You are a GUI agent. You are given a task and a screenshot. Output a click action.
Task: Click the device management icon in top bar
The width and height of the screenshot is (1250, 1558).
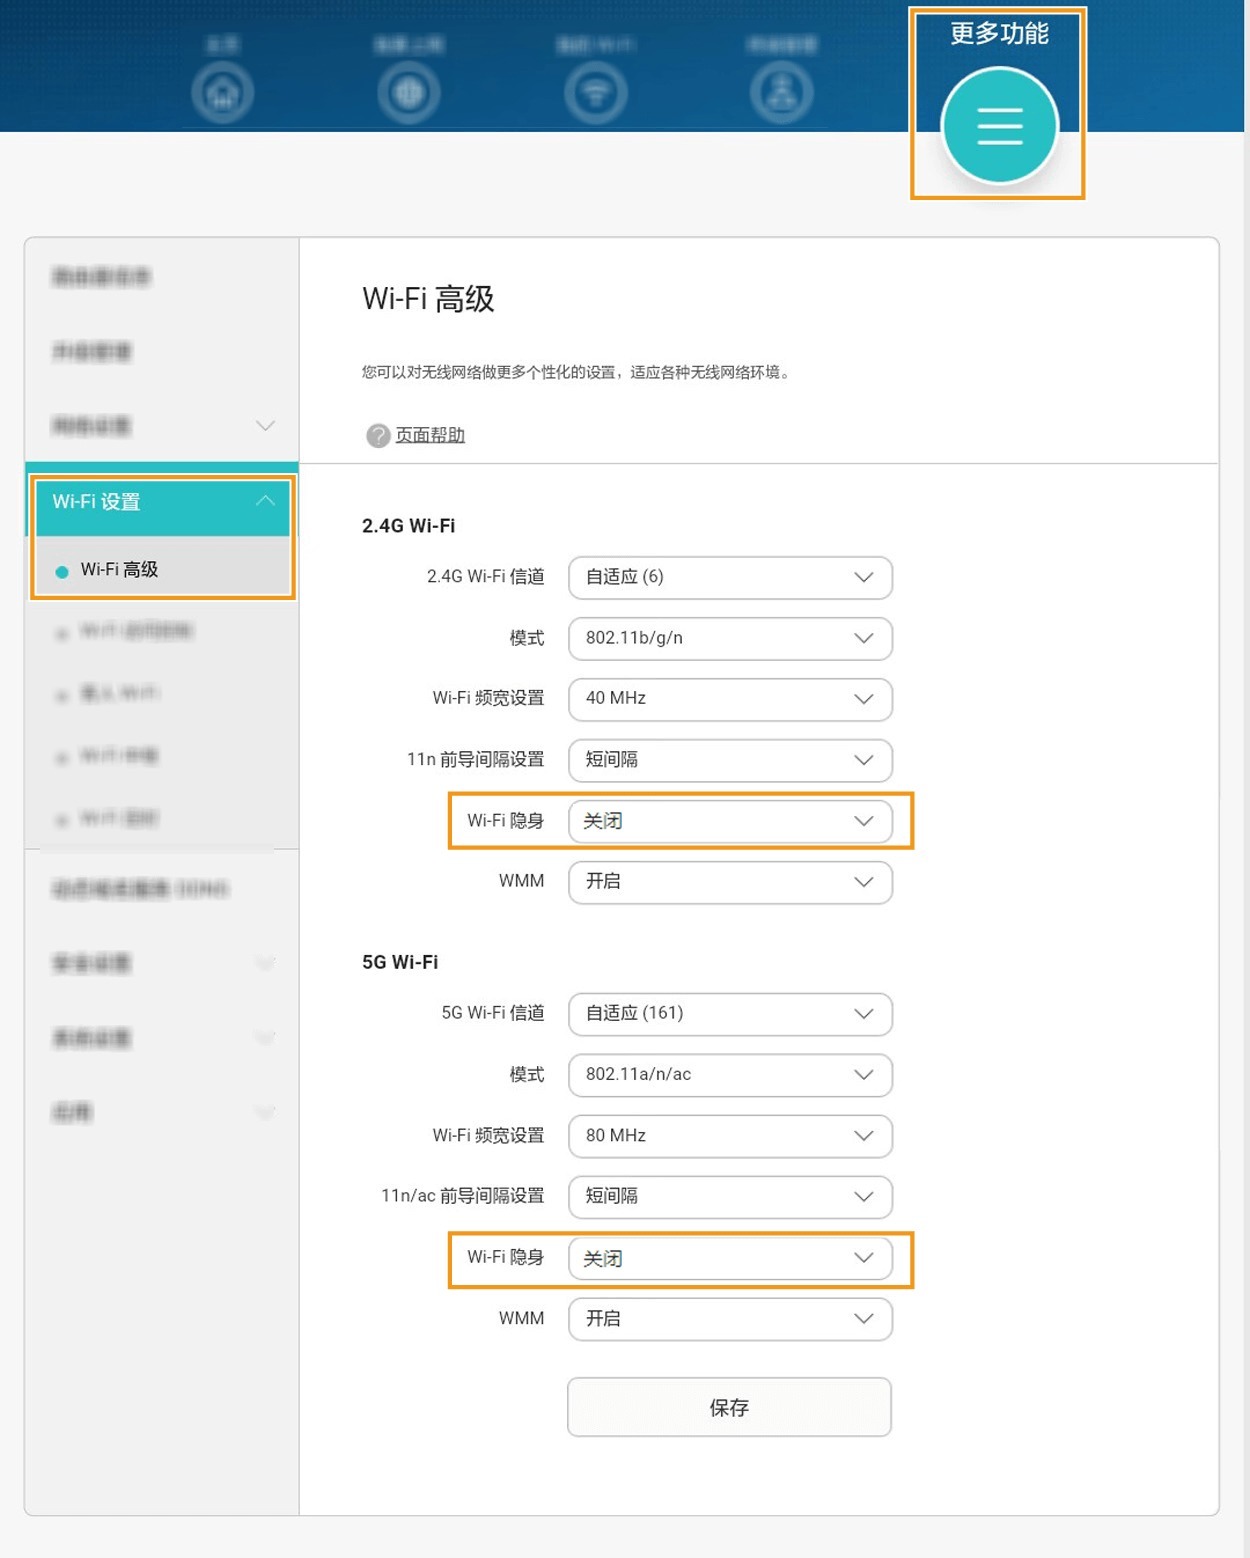(x=783, y=90)
